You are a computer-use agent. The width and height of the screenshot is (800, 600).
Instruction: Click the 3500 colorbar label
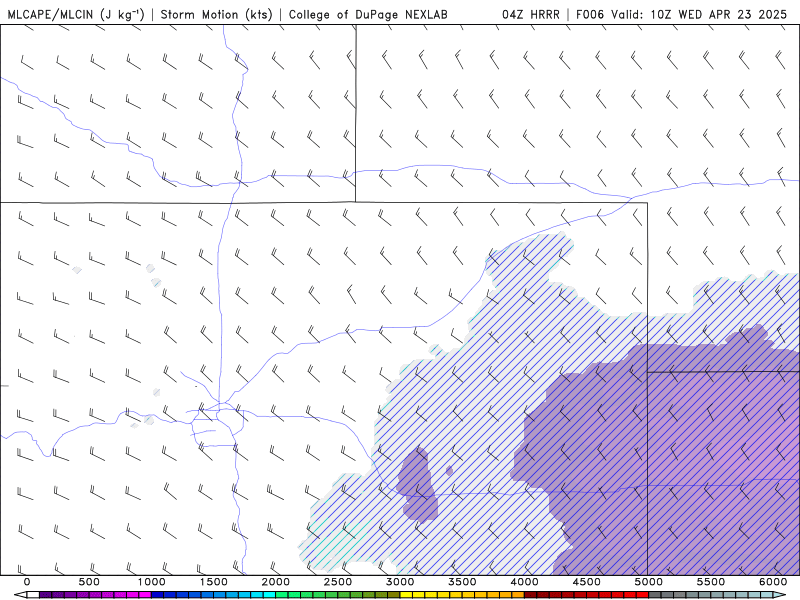point(463,582)
